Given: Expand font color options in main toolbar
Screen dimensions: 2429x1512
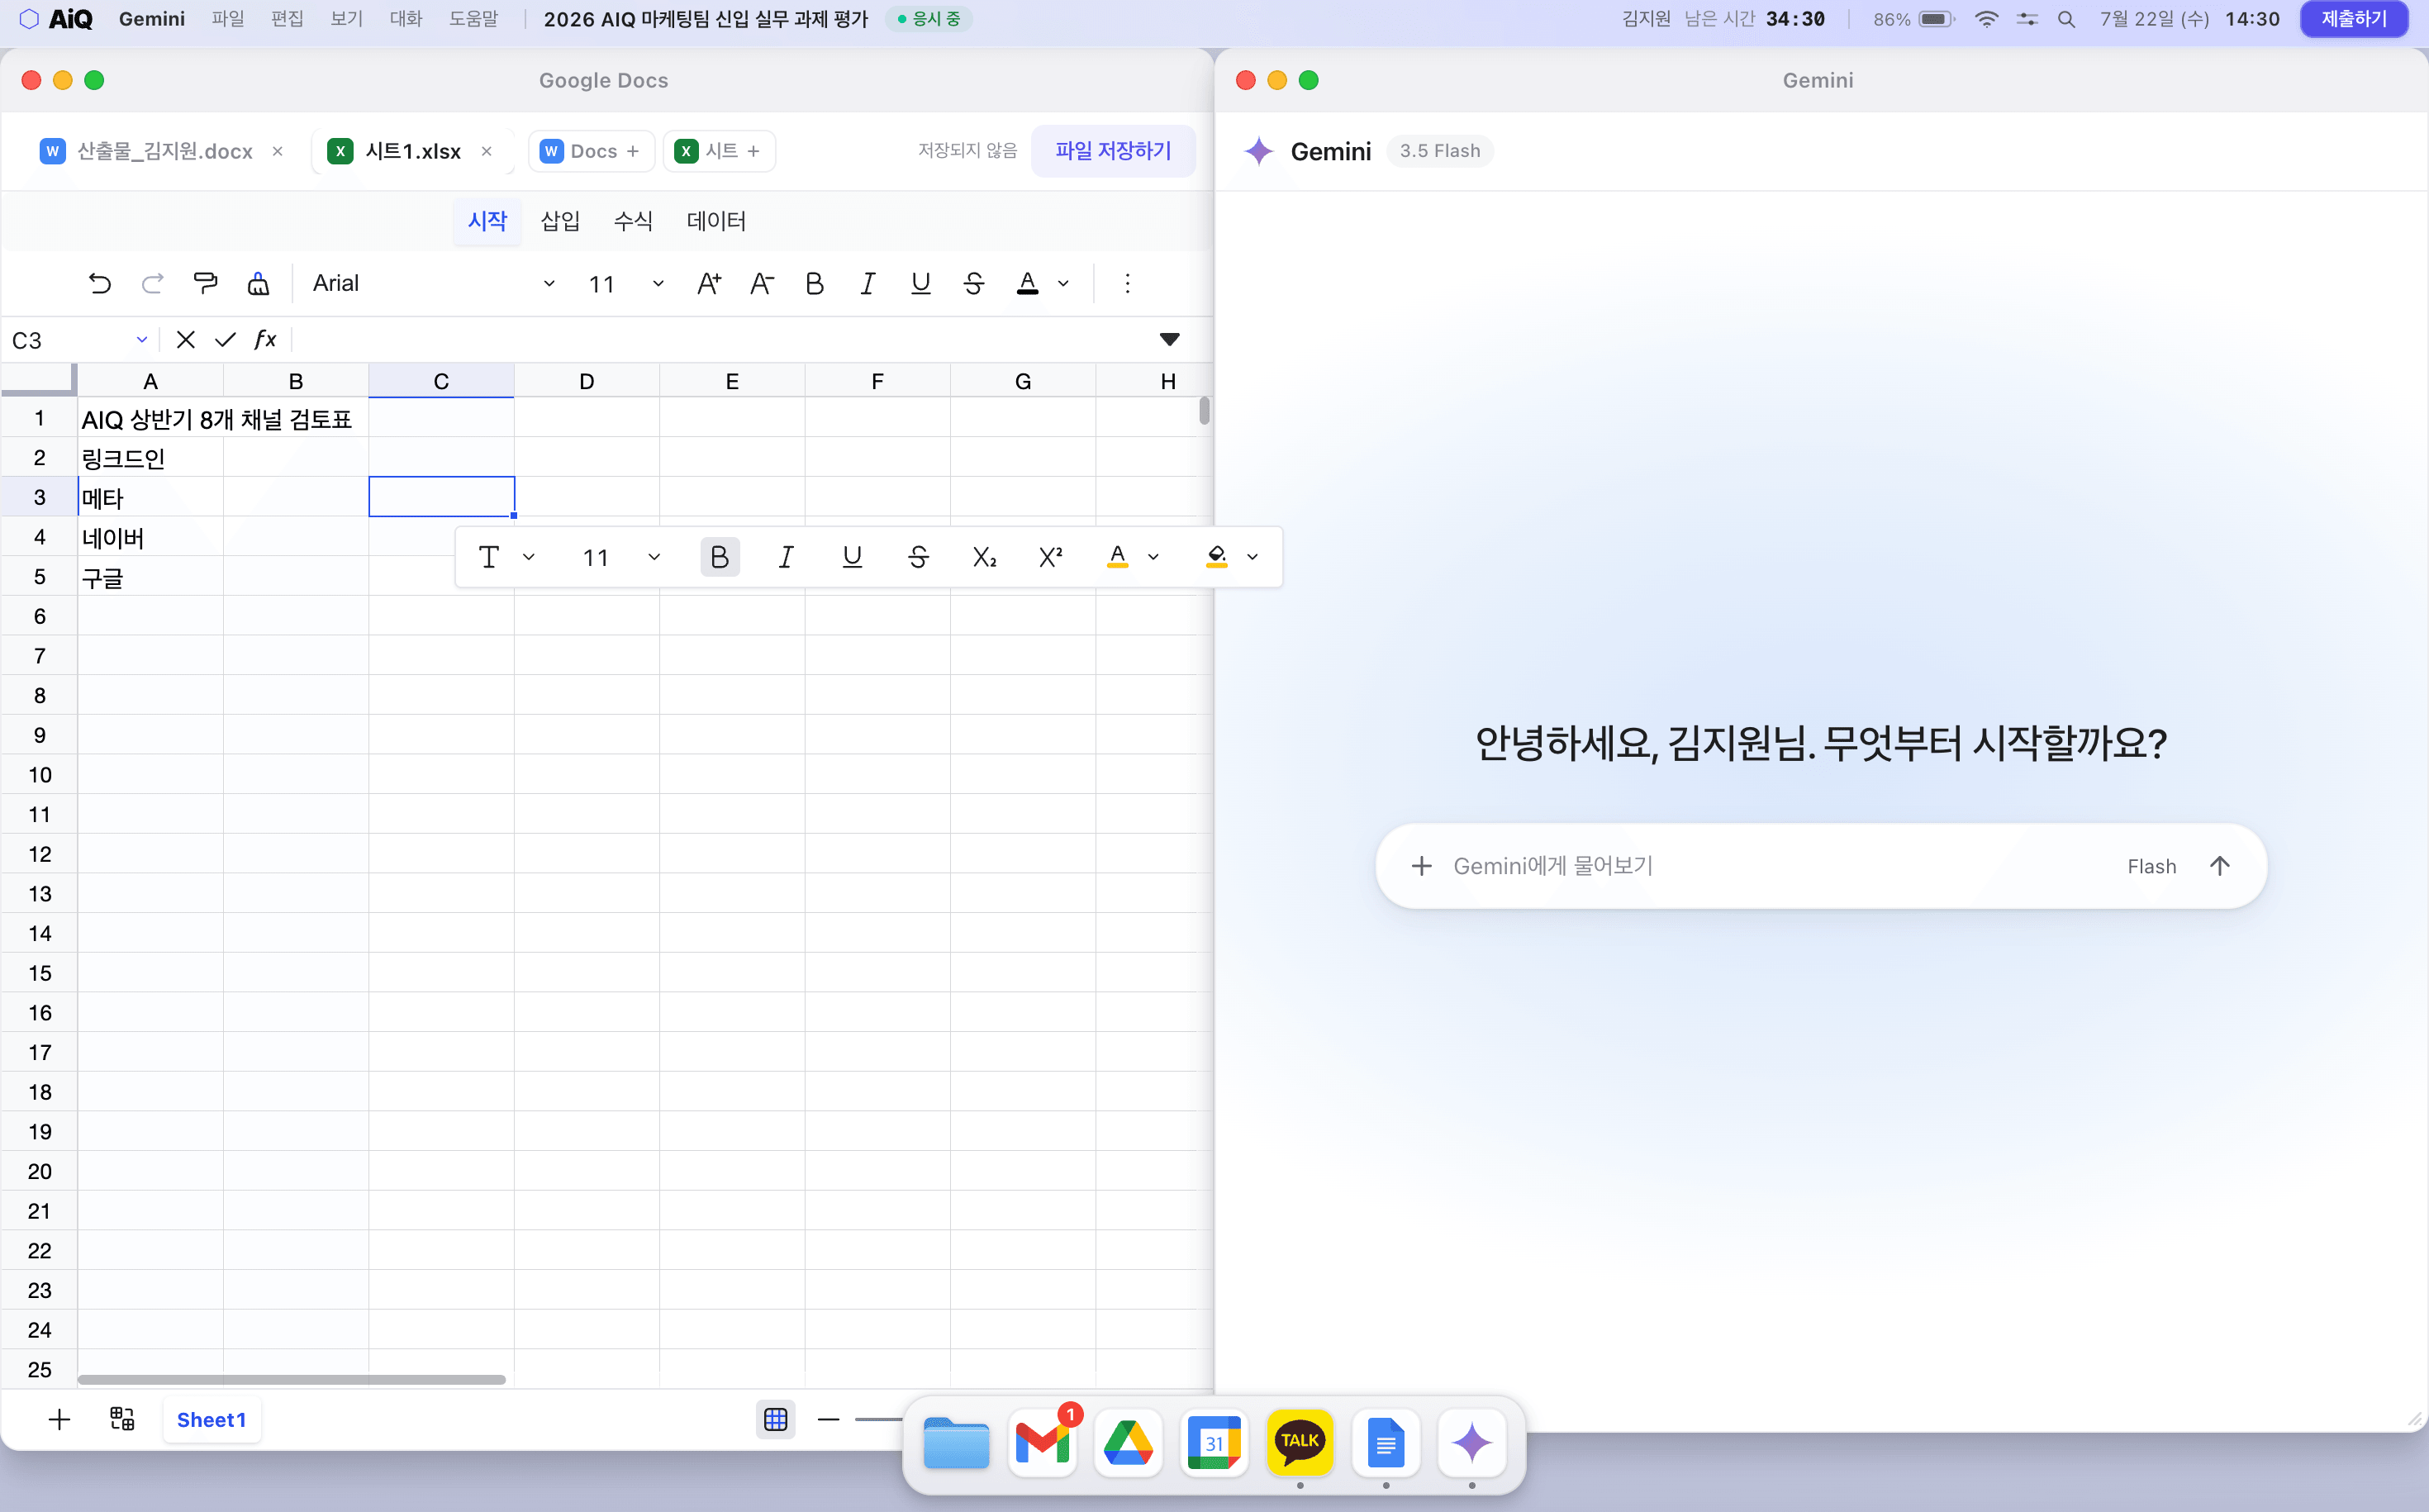Looking at the screenshot, I should click(1063, 284).
